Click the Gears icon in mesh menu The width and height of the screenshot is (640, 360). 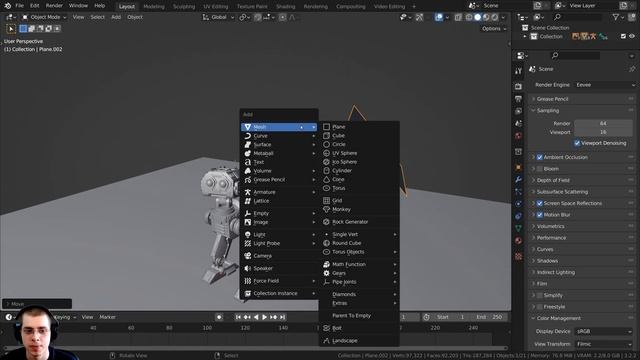pos(327,273)
